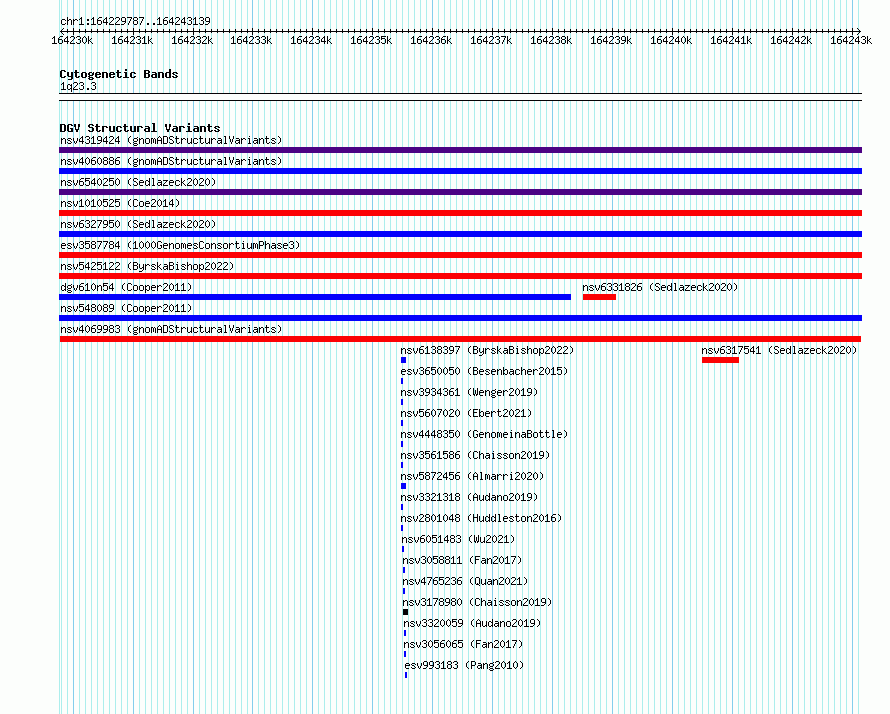Open the first nsv3561586 (Chaisson2019) label
The image size is (890, 714).
tap(475, 455)
